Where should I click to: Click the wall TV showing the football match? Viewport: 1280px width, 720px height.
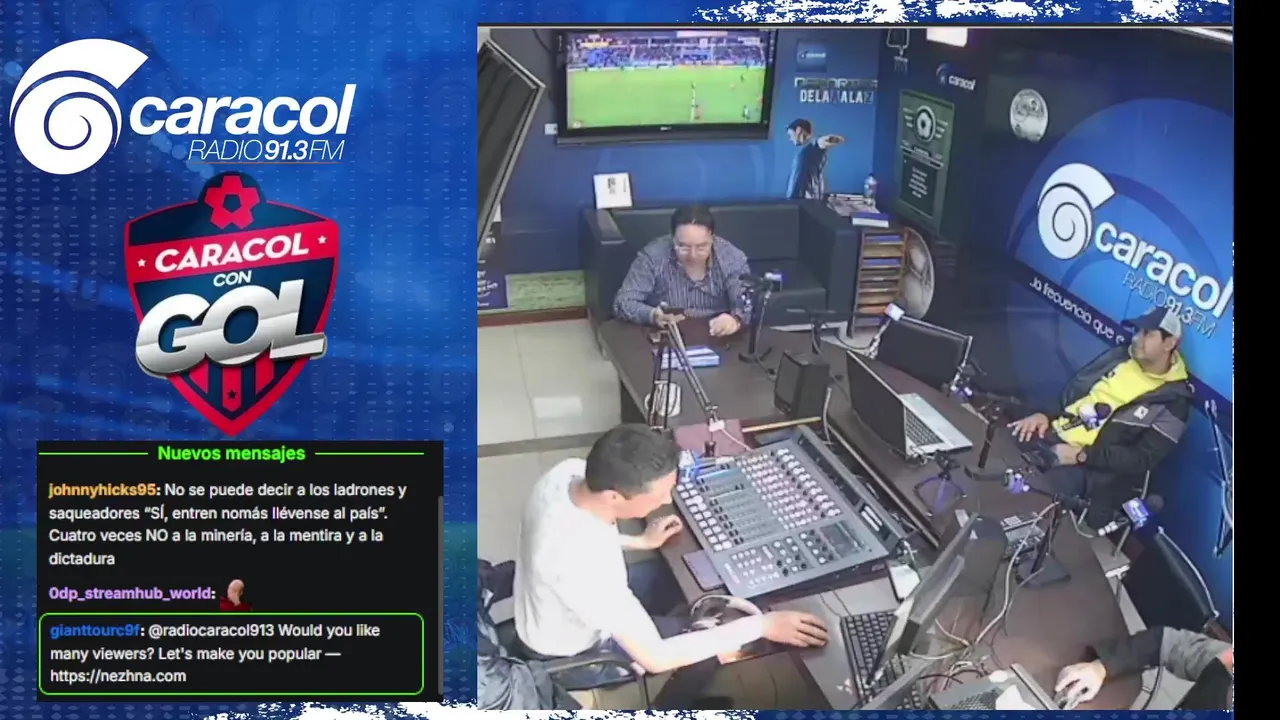point(666,84)
